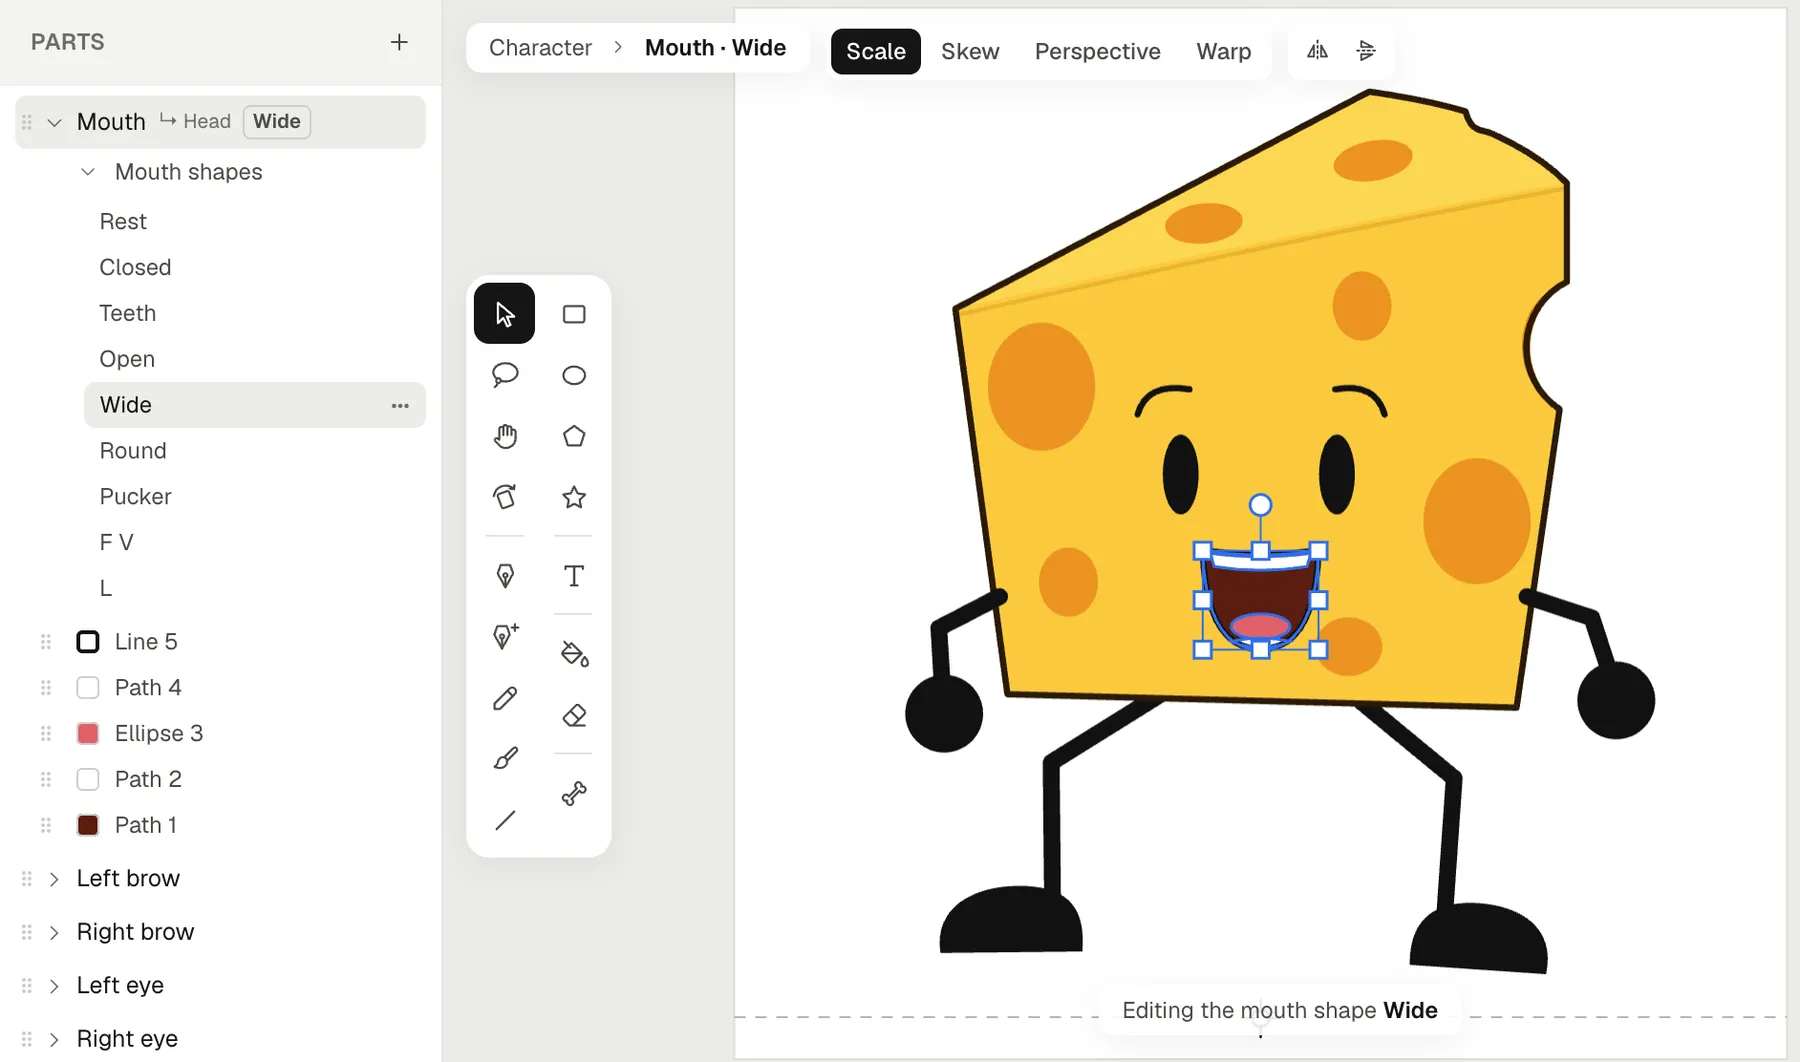Select the Star shape tool
This screenshot has height=1062, width=1800.
click(574, 497)
